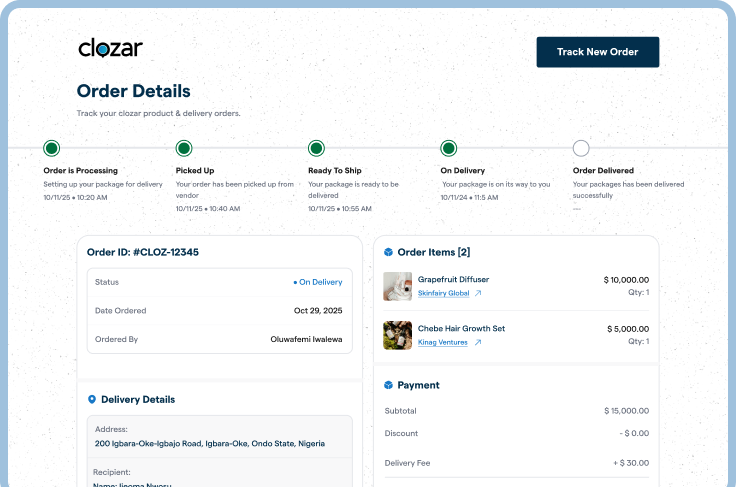This screenshot has height=487, width=736.
Task: Click the Delivery Details location pin icon
Action: point(92,399)
